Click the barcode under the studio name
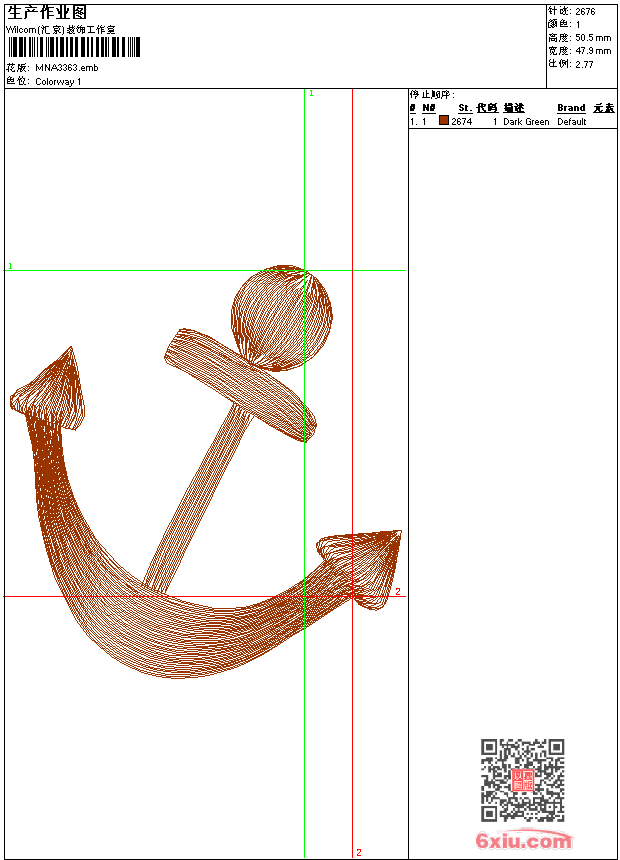 click(x=74, y=48)
